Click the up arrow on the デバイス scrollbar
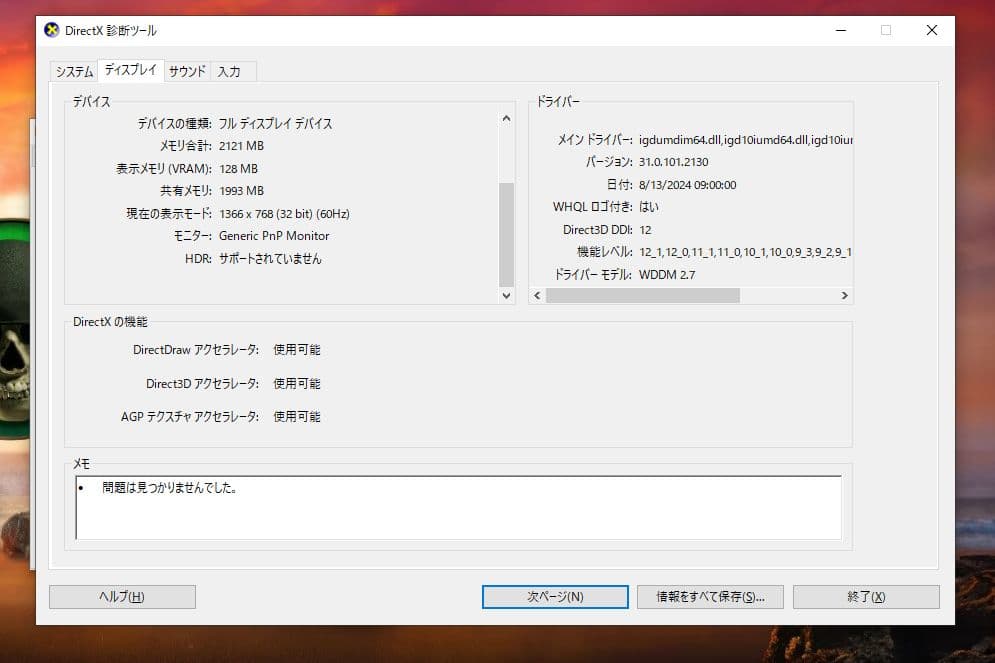Screen dimensions: 995x663 506,117
